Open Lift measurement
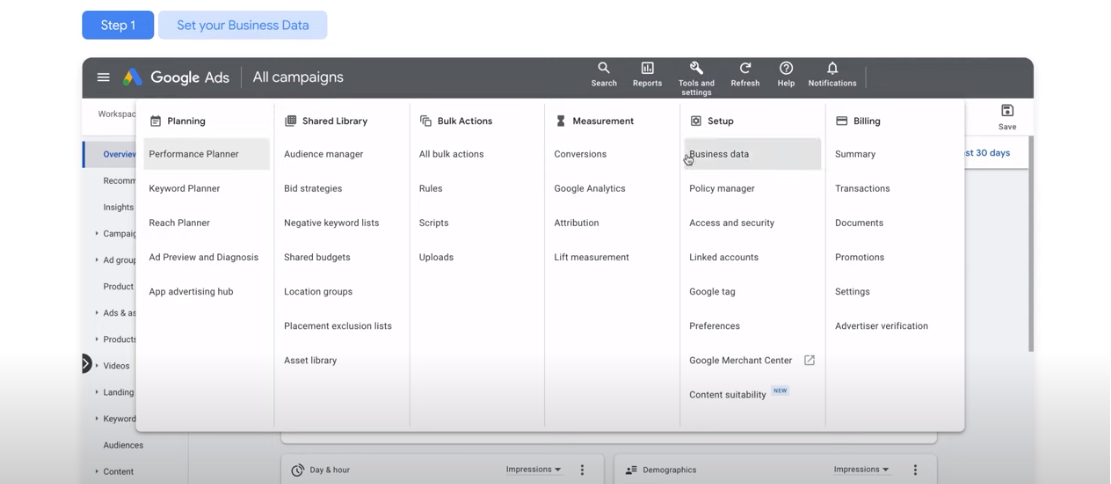The image size is (1111, 484). [x=592, y=257]
